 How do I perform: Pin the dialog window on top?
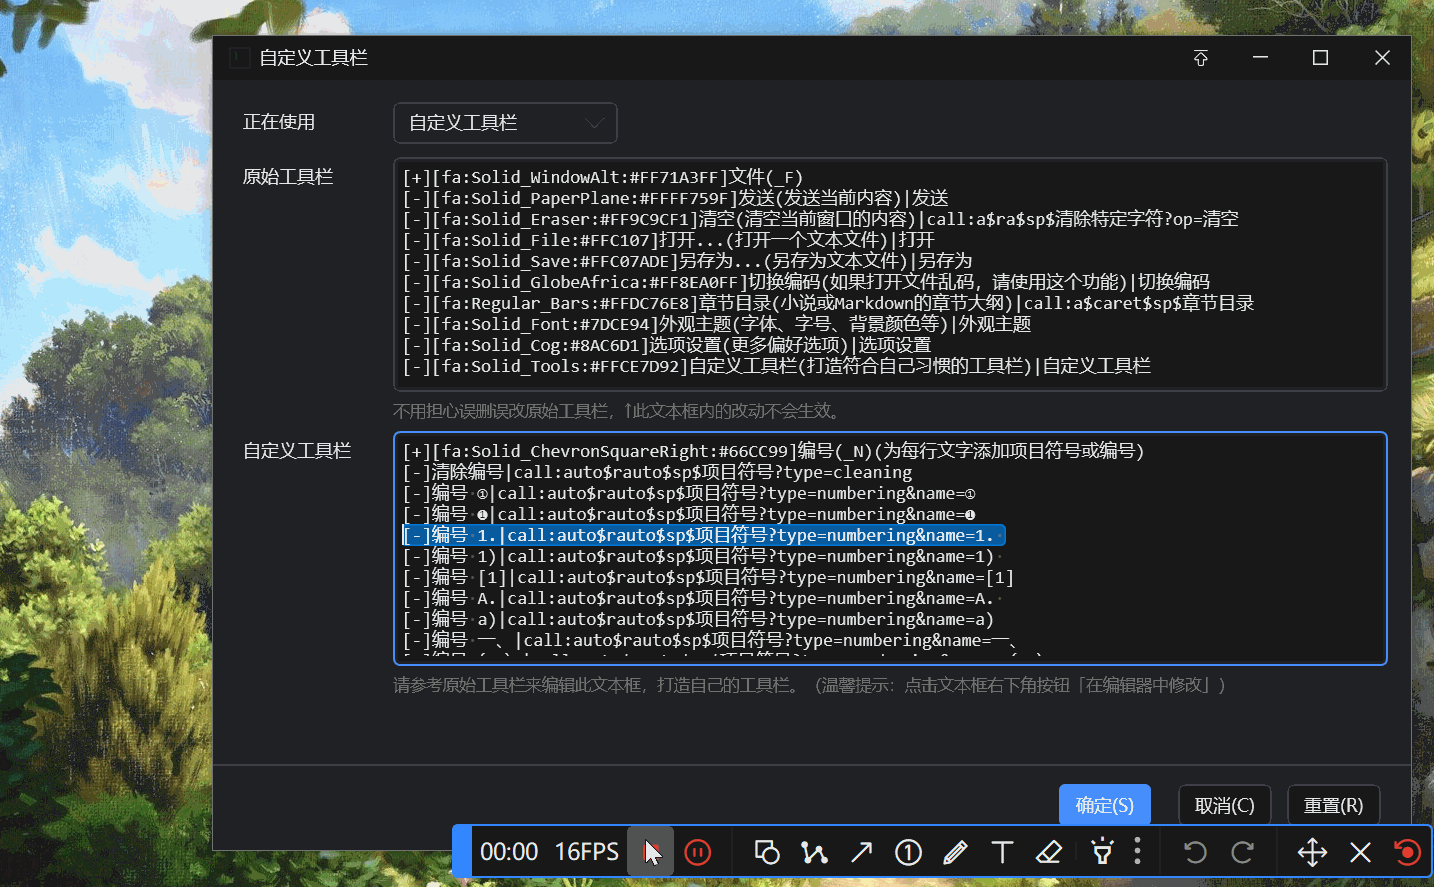1201,58
